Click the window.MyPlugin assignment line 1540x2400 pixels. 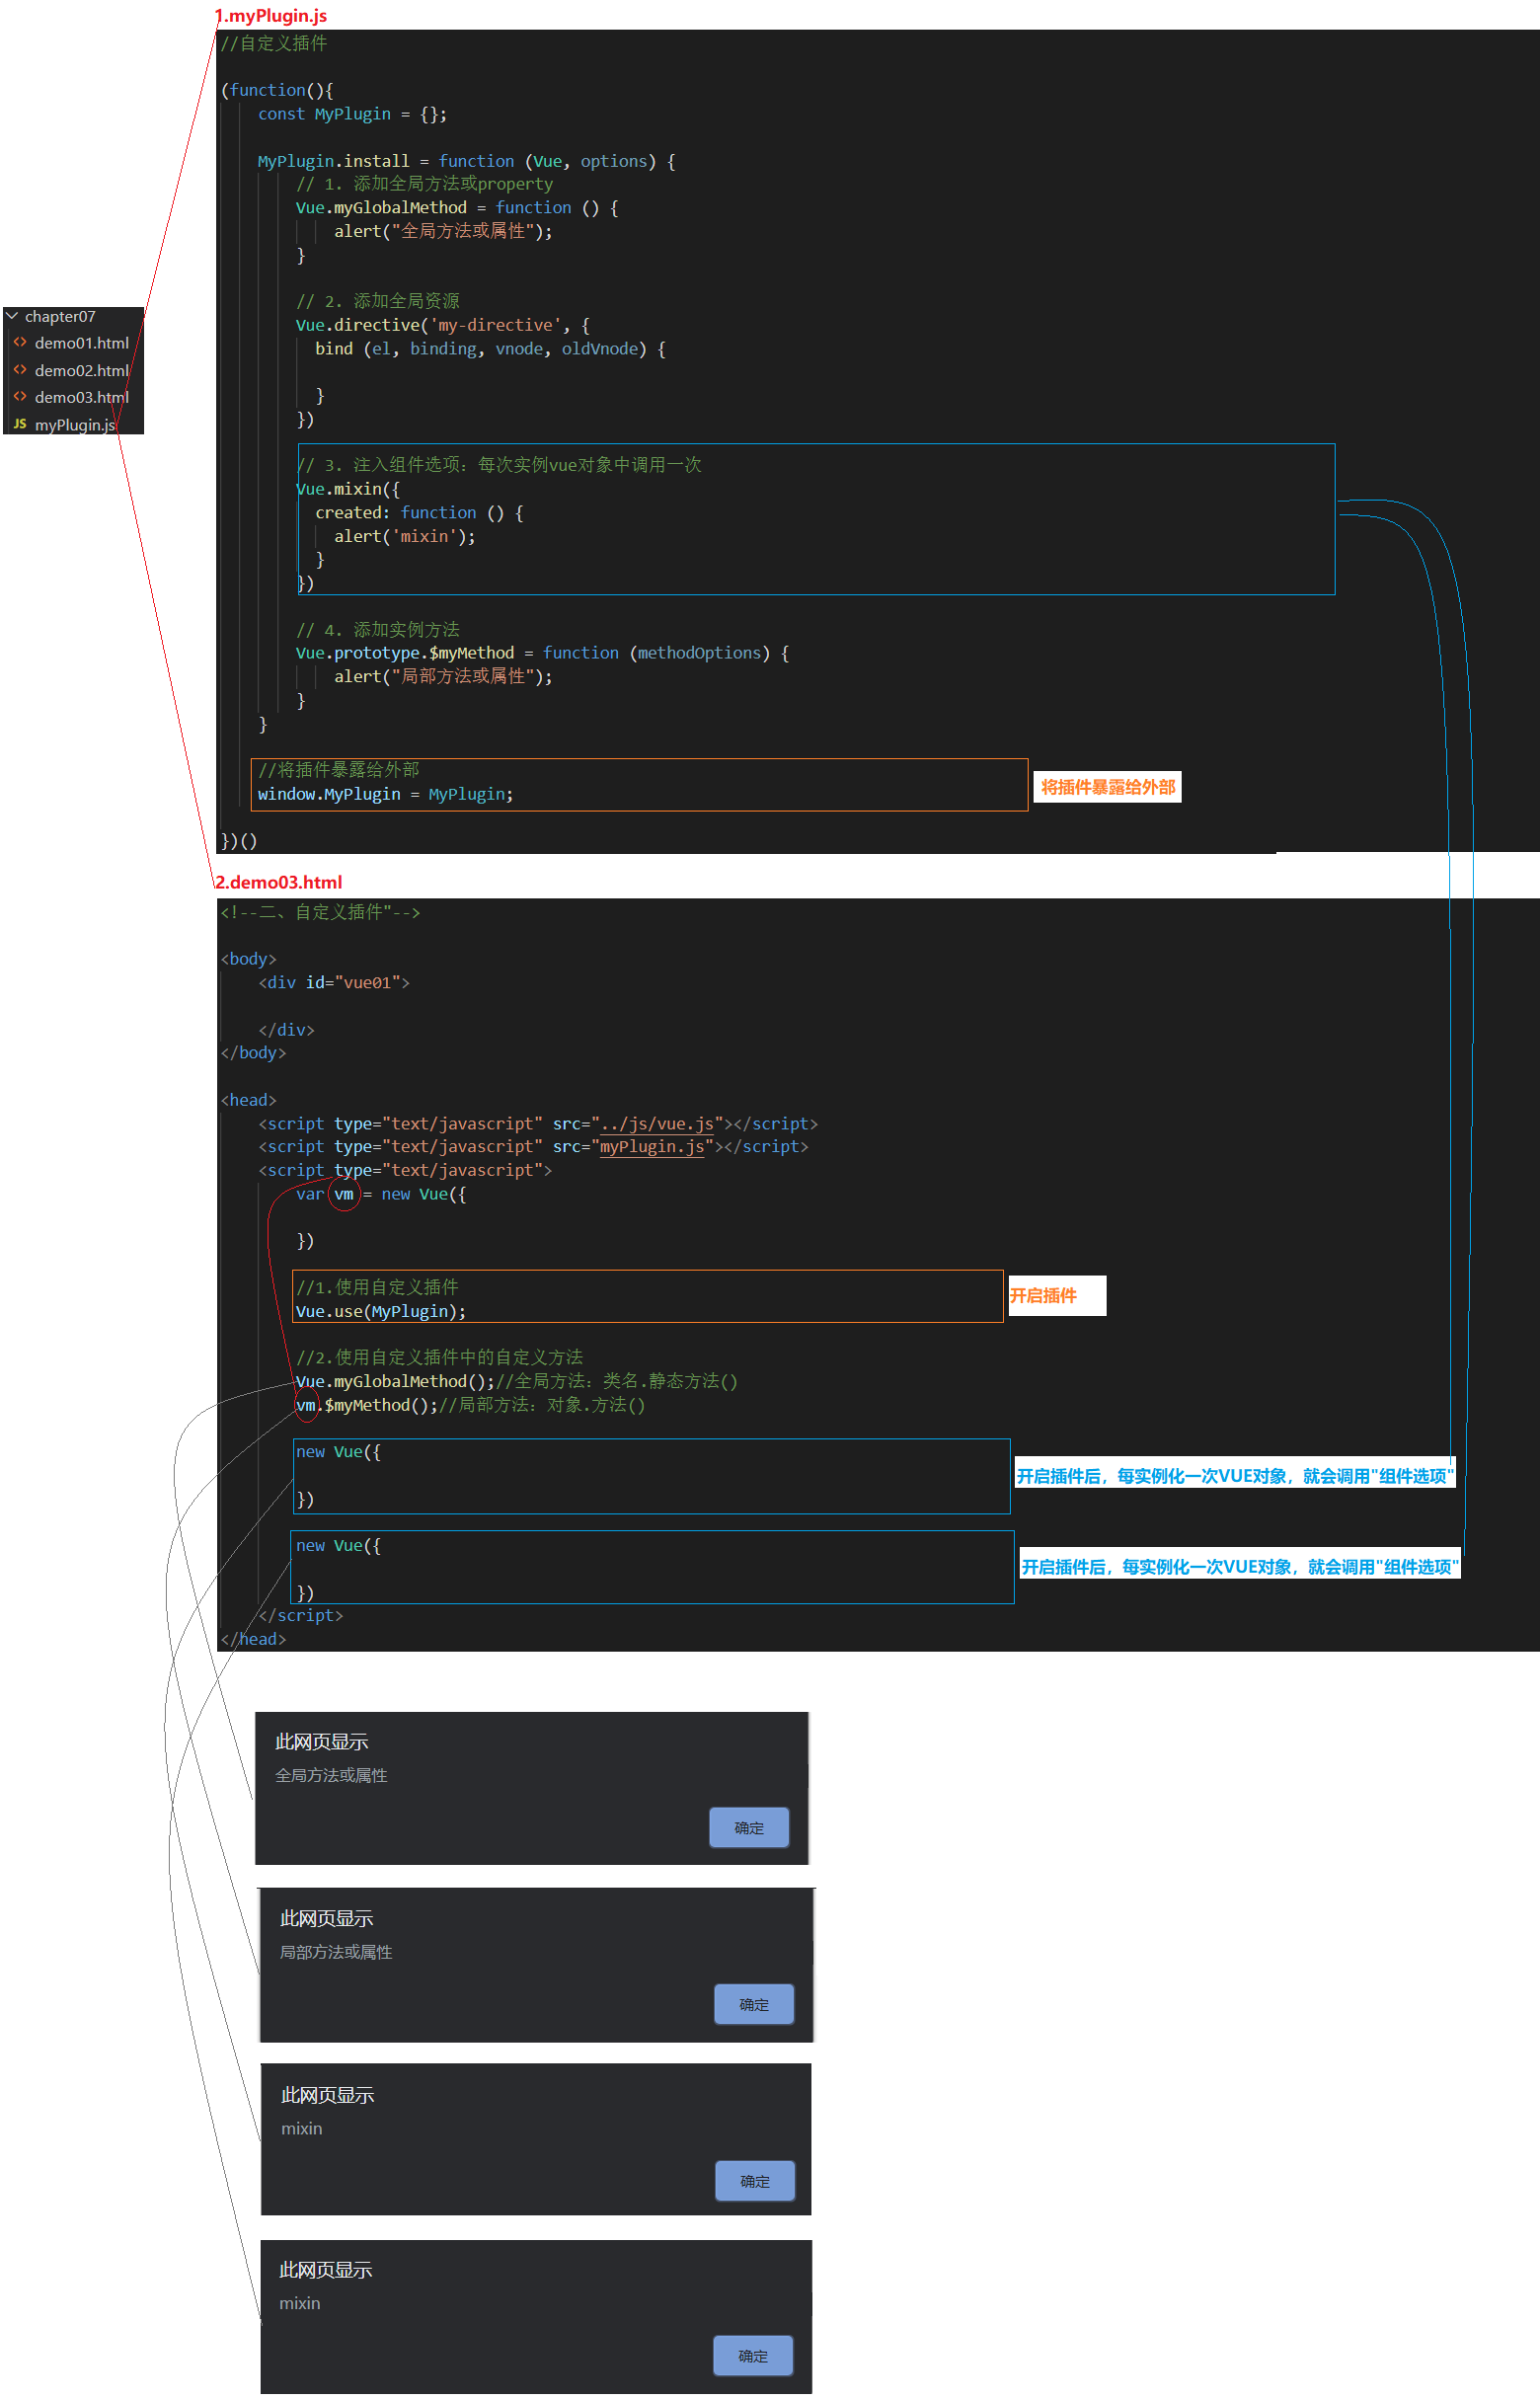point(384,794)
